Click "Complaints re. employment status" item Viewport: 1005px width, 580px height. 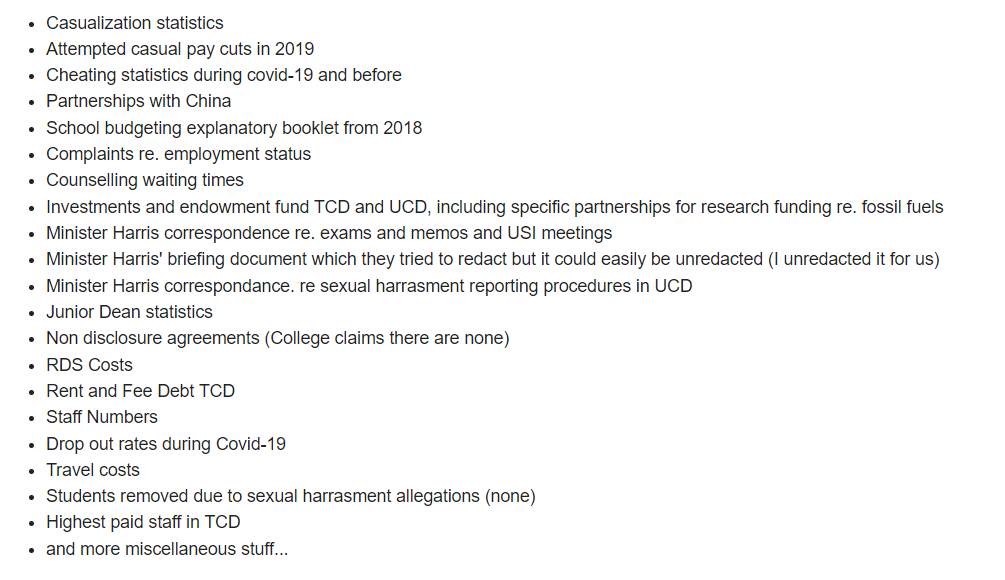coord(178,154)
